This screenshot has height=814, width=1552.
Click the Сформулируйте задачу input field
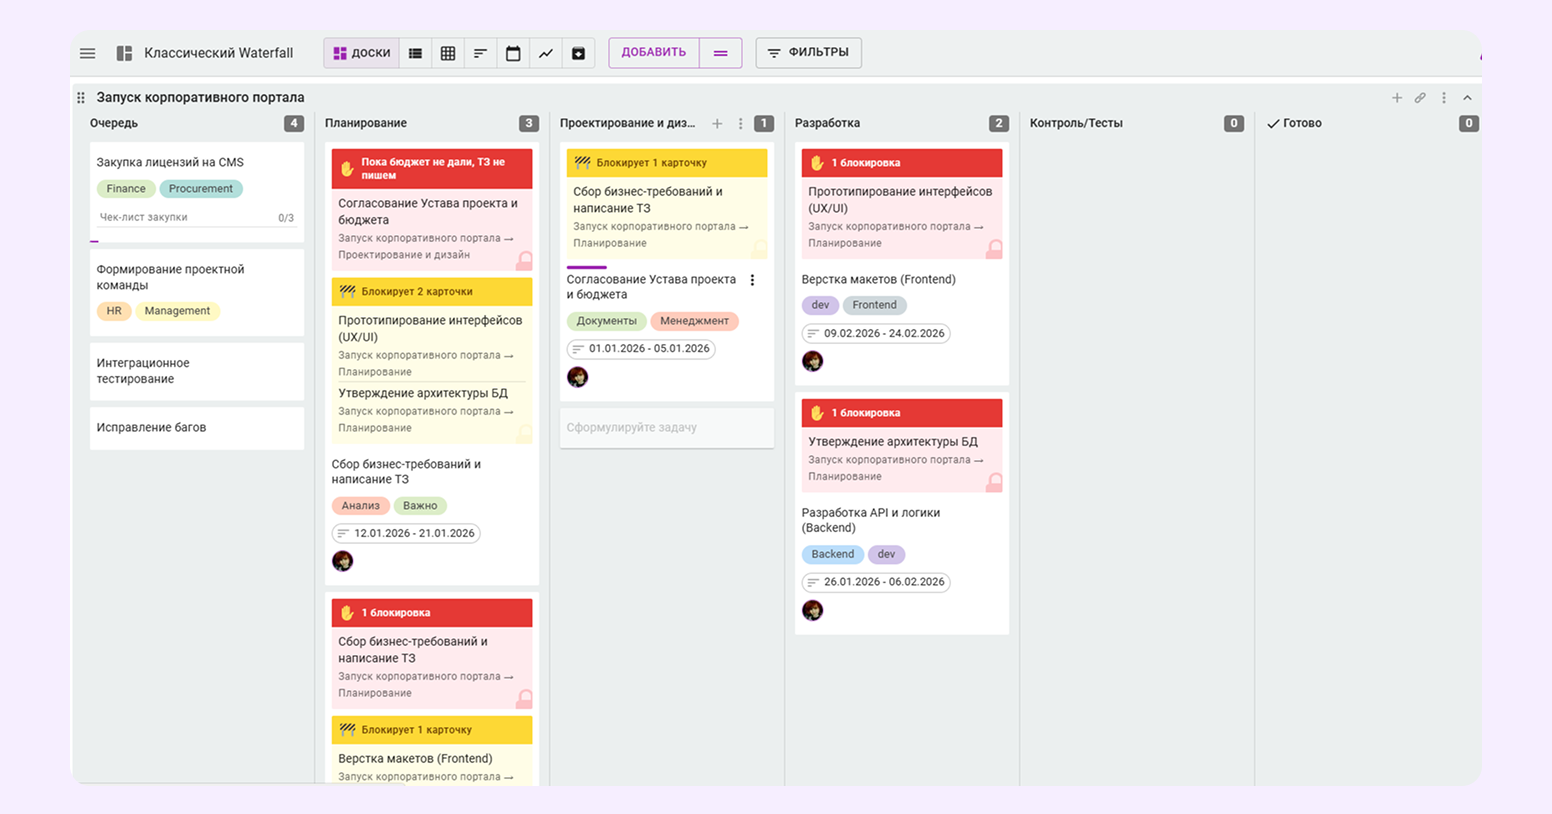point(666,428)
